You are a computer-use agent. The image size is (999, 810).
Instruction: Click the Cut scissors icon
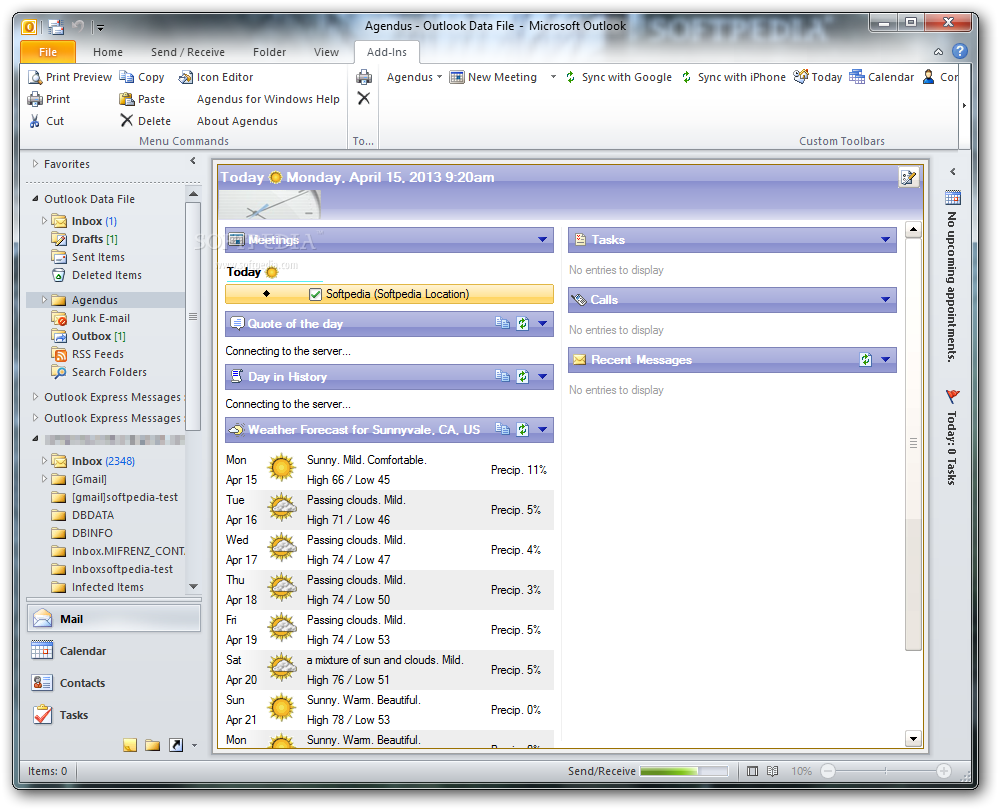[34, 121]
